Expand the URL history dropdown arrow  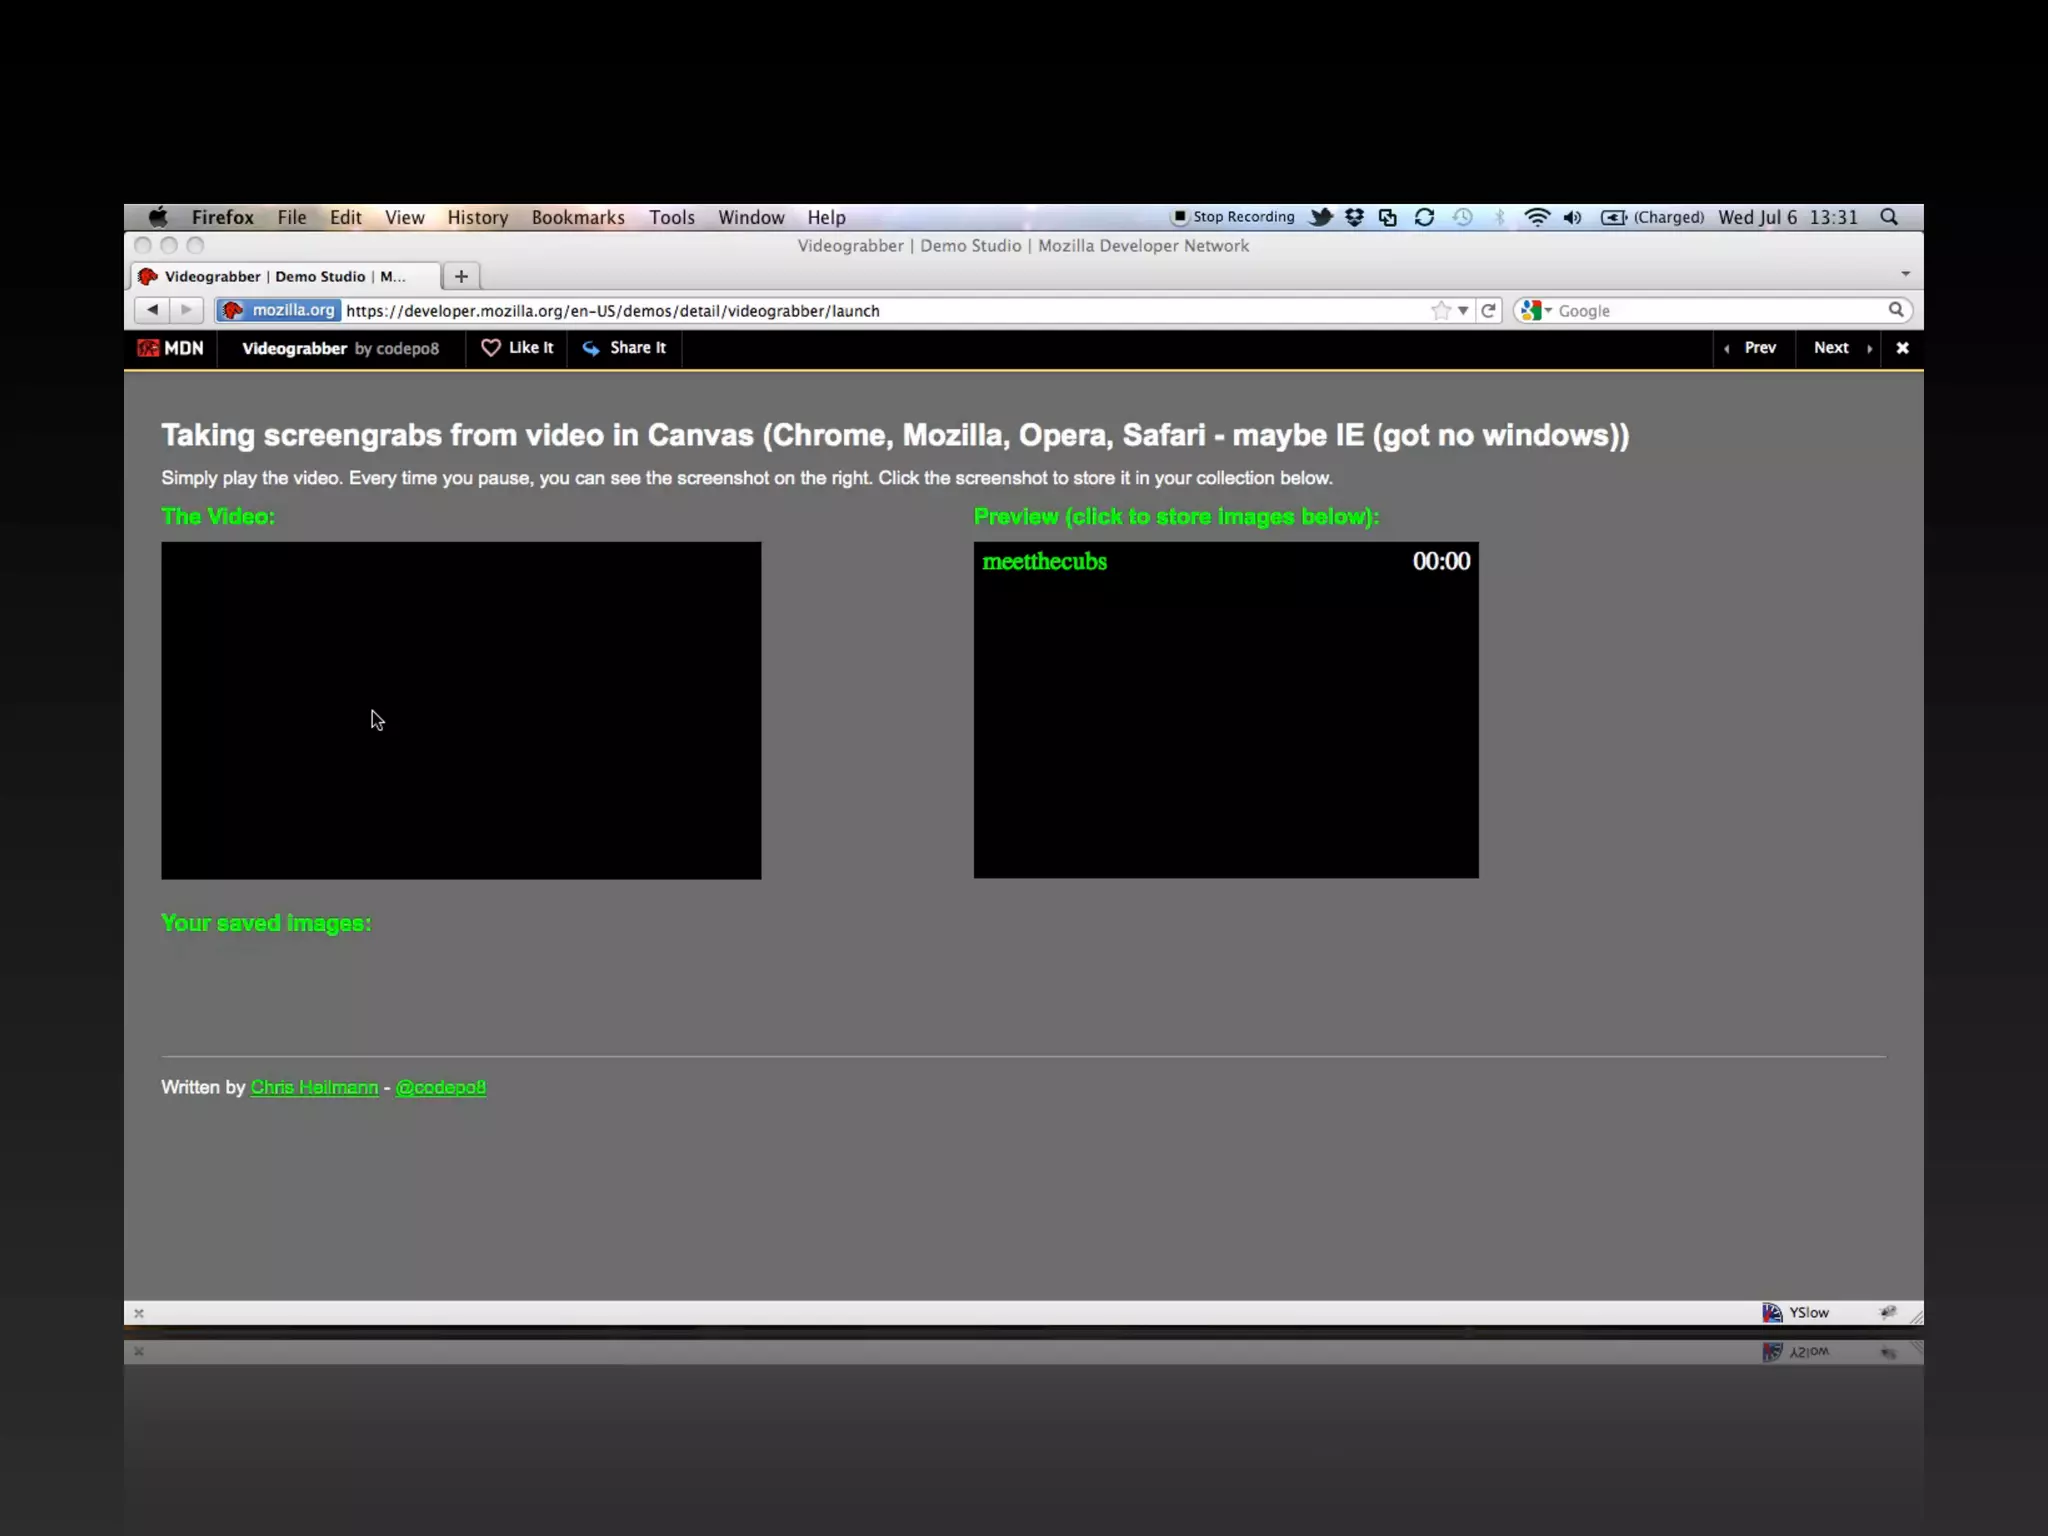click(x=1463, y=311)
